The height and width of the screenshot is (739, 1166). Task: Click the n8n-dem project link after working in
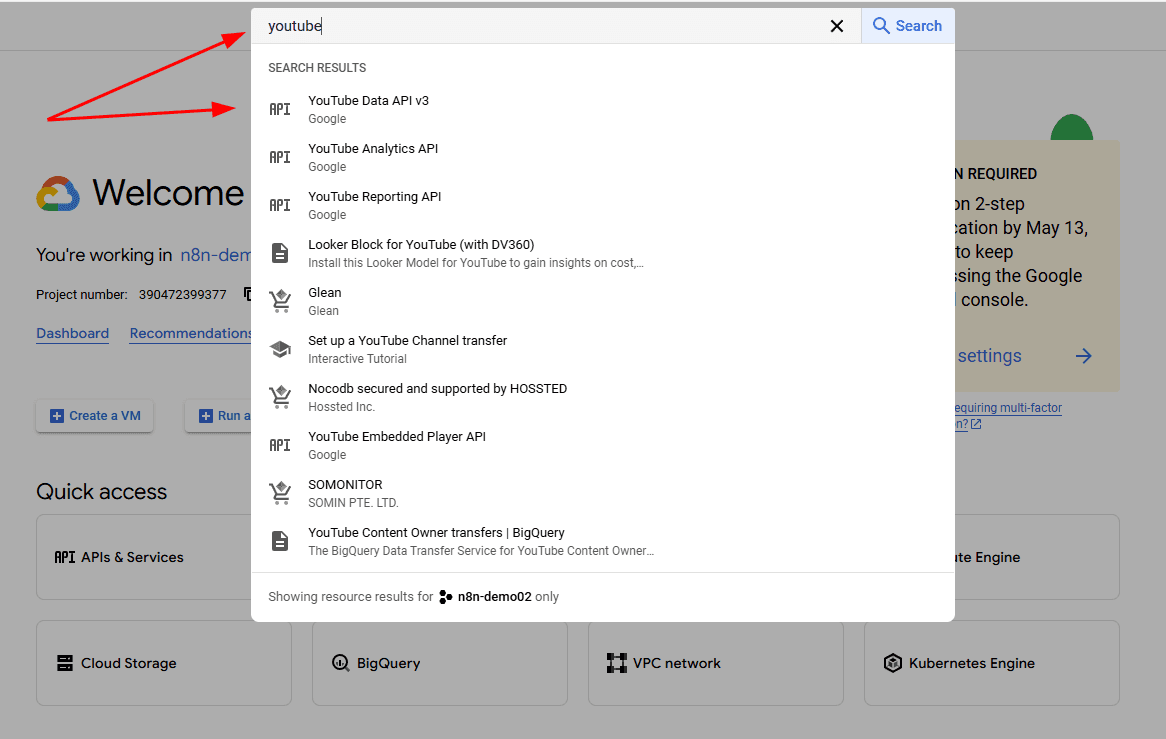point(216,255)
